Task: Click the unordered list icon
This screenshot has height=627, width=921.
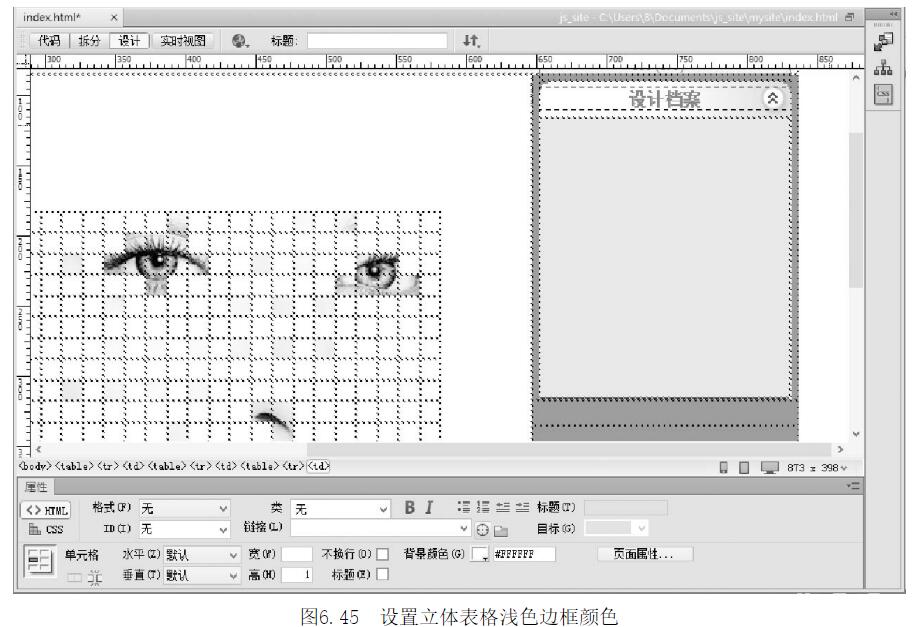Action: click(x=464, y=508)
